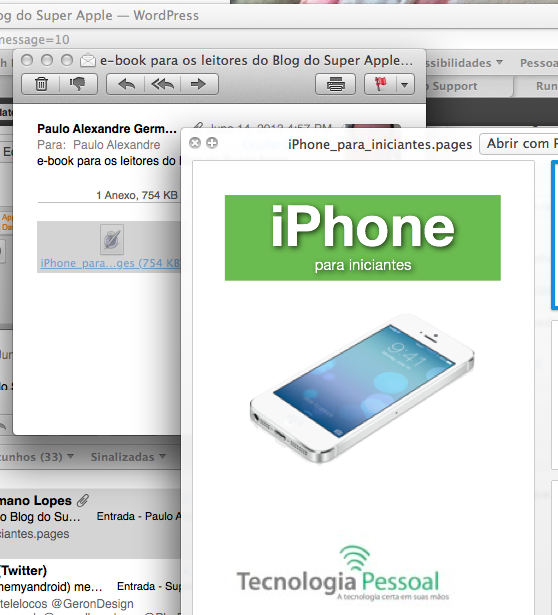Screen dimensions: 558x615
Task: Click the envelope icon in message title bar
Action: tap(88, 60)
